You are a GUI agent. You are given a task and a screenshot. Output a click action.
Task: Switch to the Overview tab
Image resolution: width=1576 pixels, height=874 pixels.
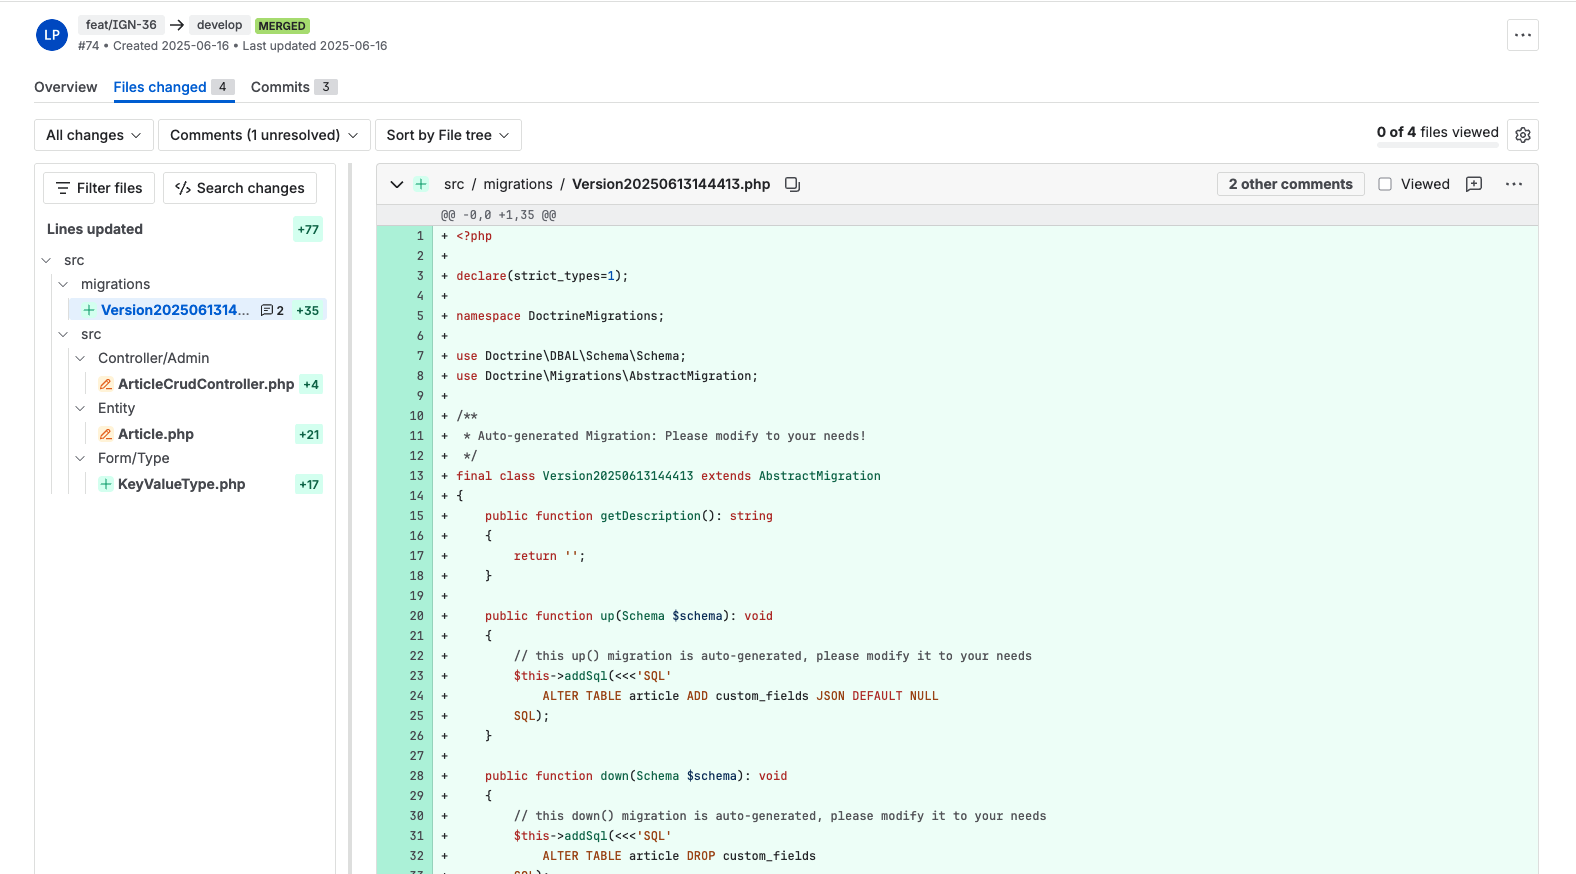(65, 87)
